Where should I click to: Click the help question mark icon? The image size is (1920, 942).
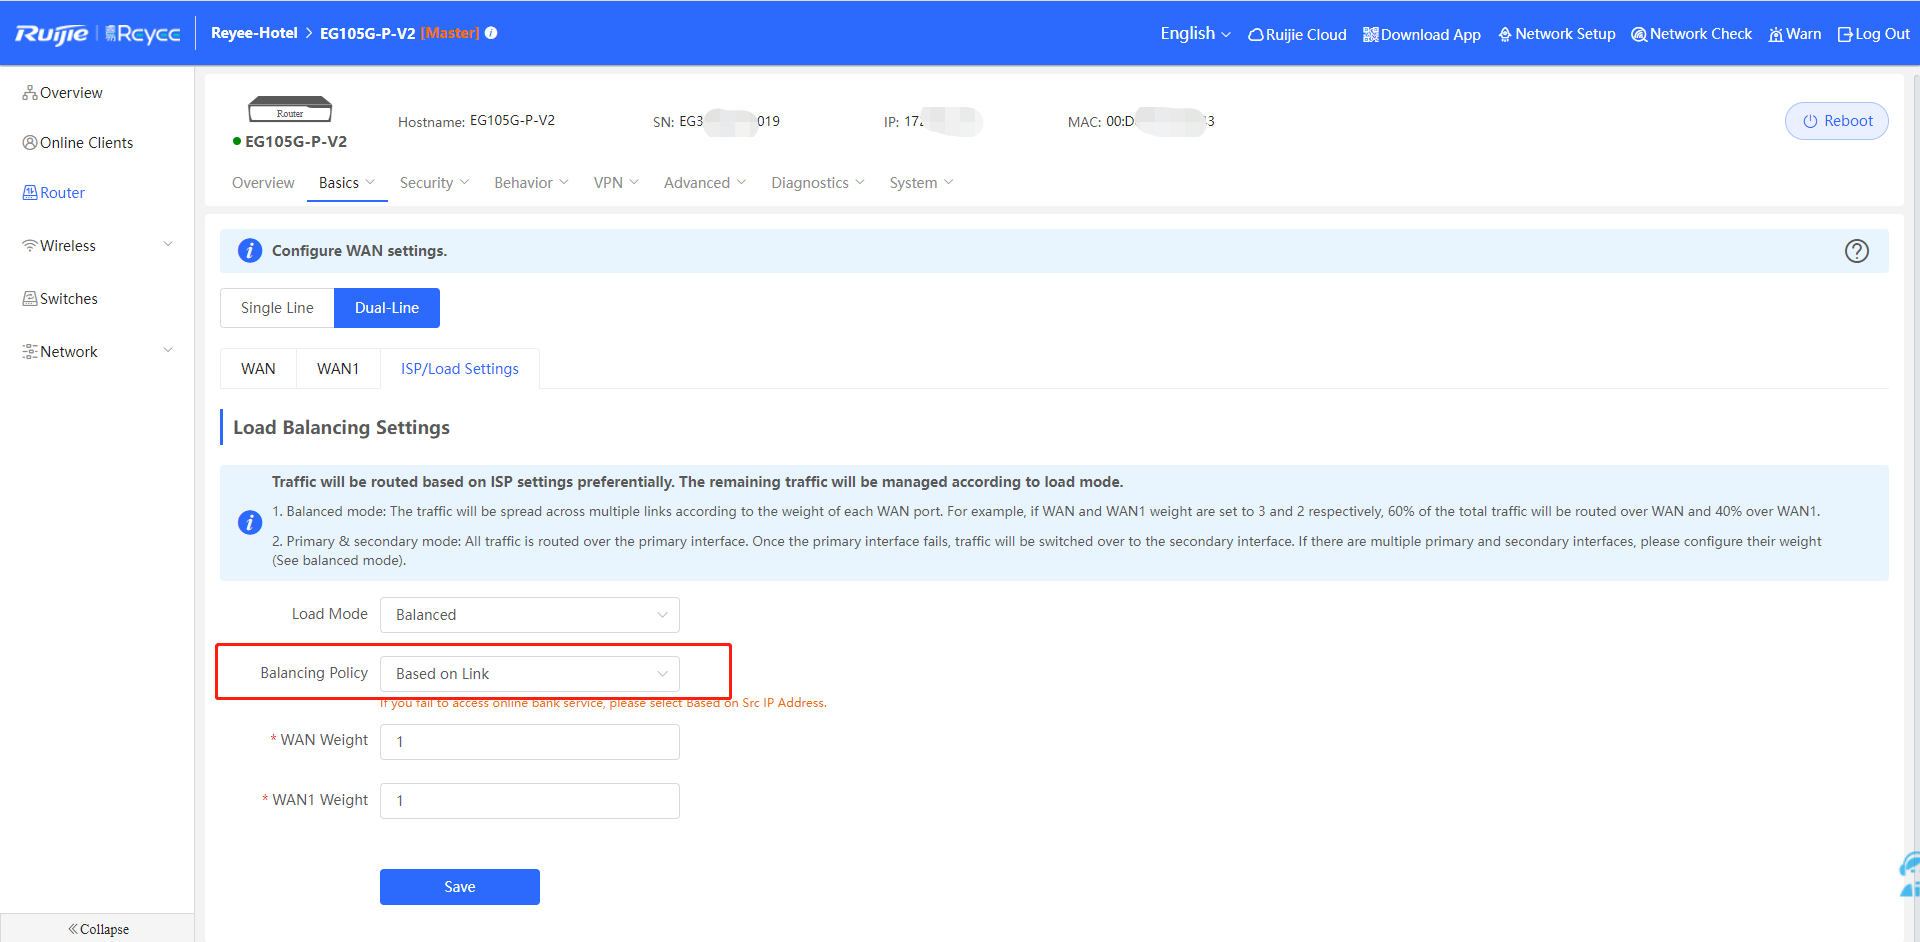coord(1856,251)
